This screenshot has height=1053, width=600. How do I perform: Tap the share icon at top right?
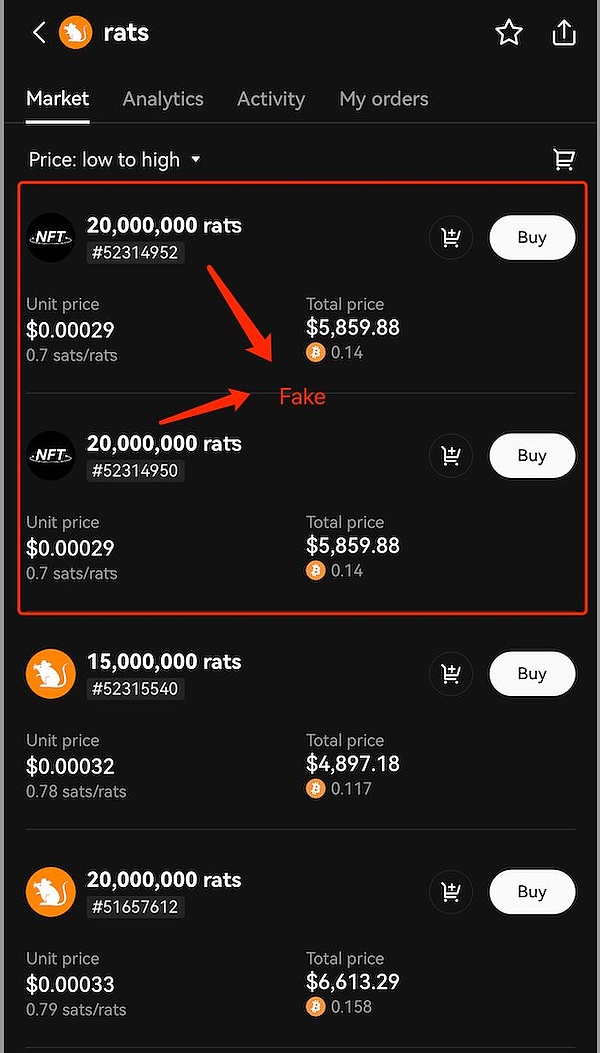click(x=564, y=33)
